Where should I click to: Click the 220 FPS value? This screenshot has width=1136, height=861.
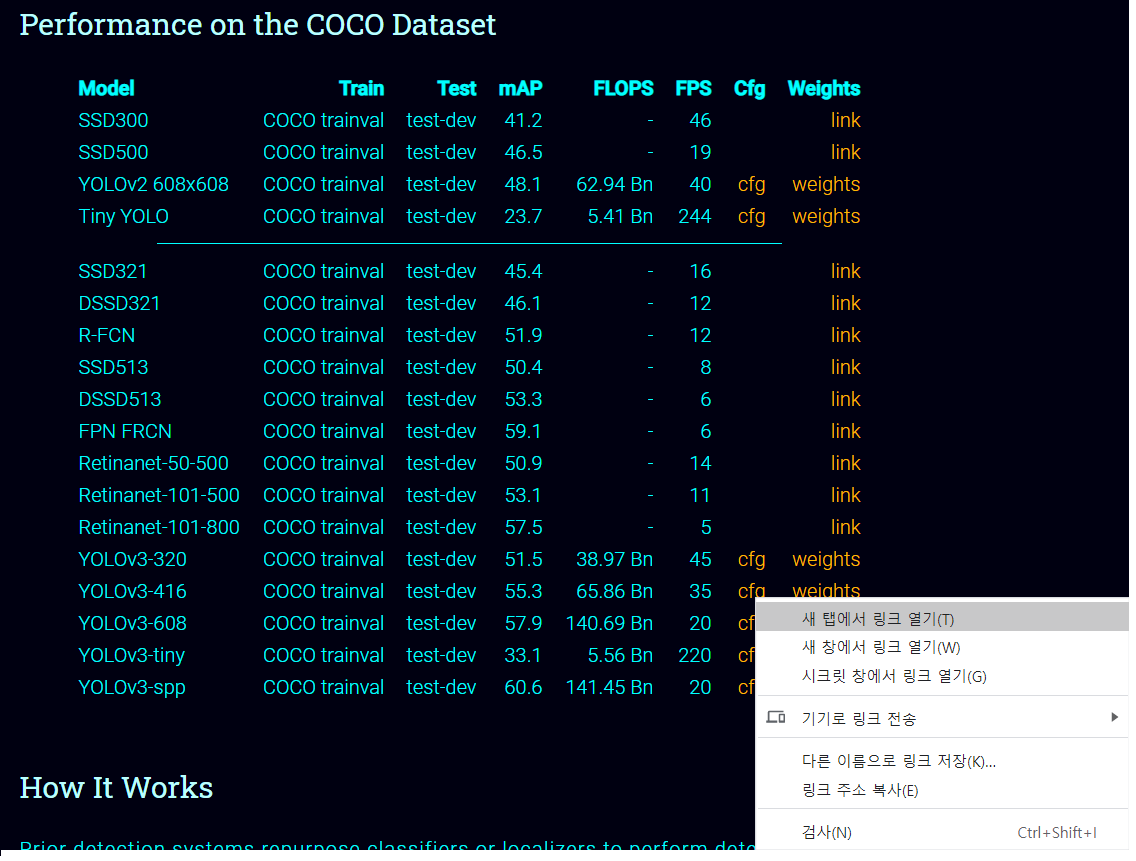click(695, 655)
